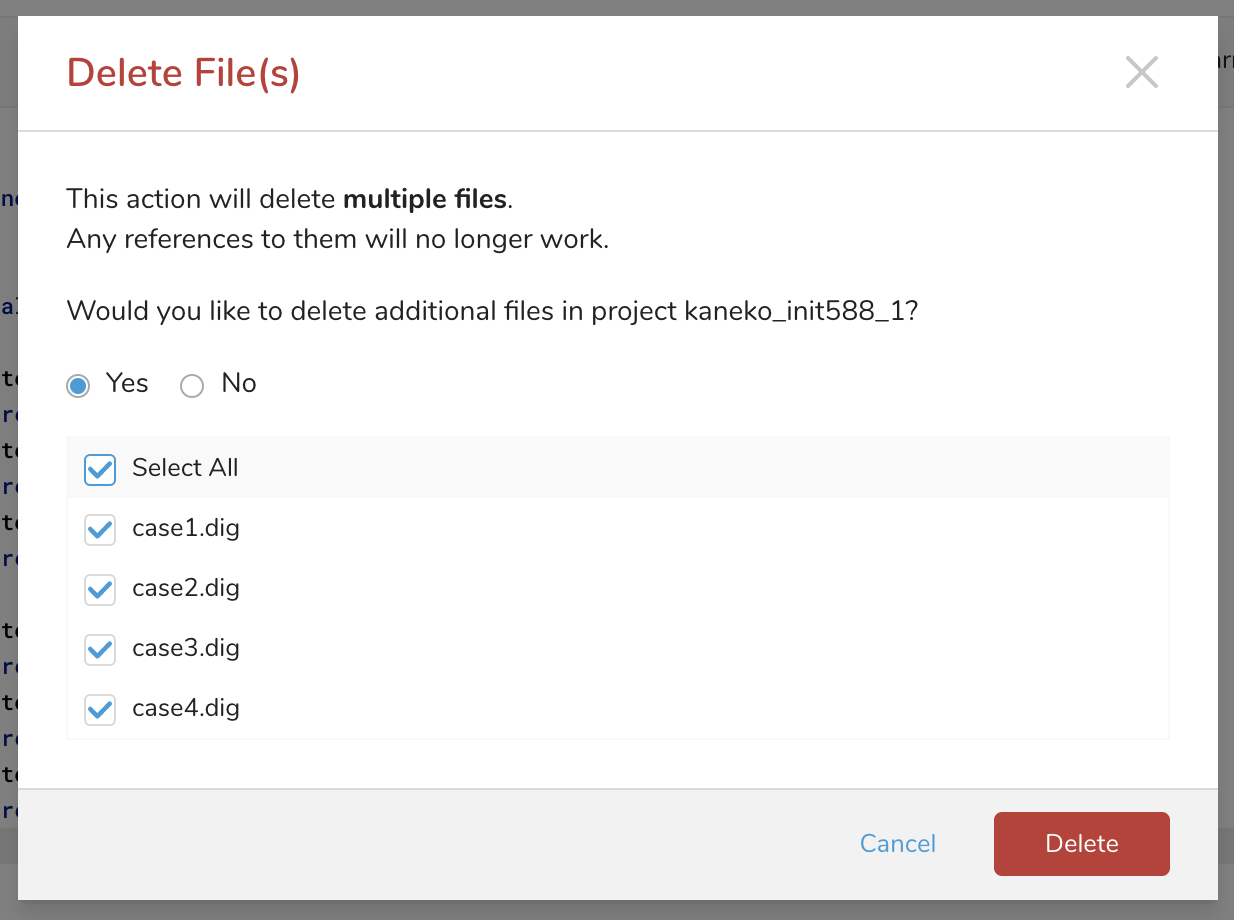Click the 'Delete File(s)' dialog title
The image size is (1234, 920).
click(183, 74)
